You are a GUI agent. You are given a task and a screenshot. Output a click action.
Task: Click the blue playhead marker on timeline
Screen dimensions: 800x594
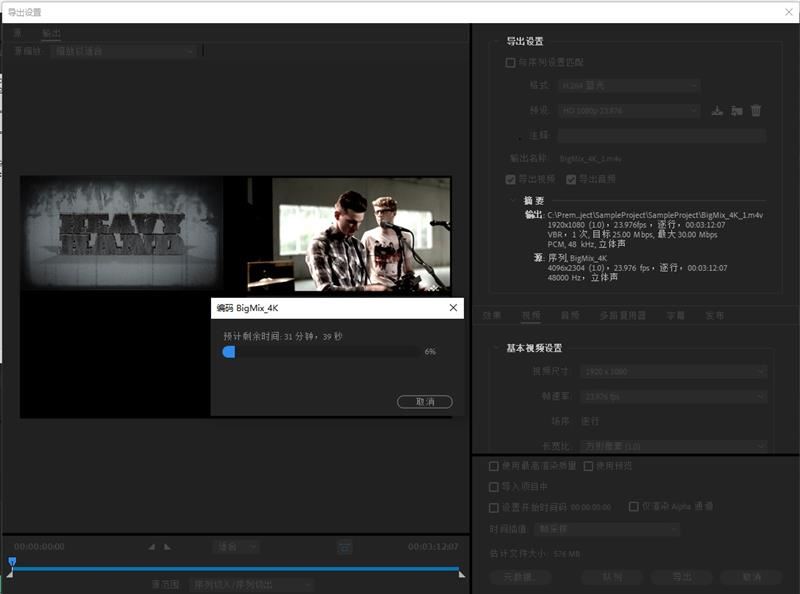(12, 561)
